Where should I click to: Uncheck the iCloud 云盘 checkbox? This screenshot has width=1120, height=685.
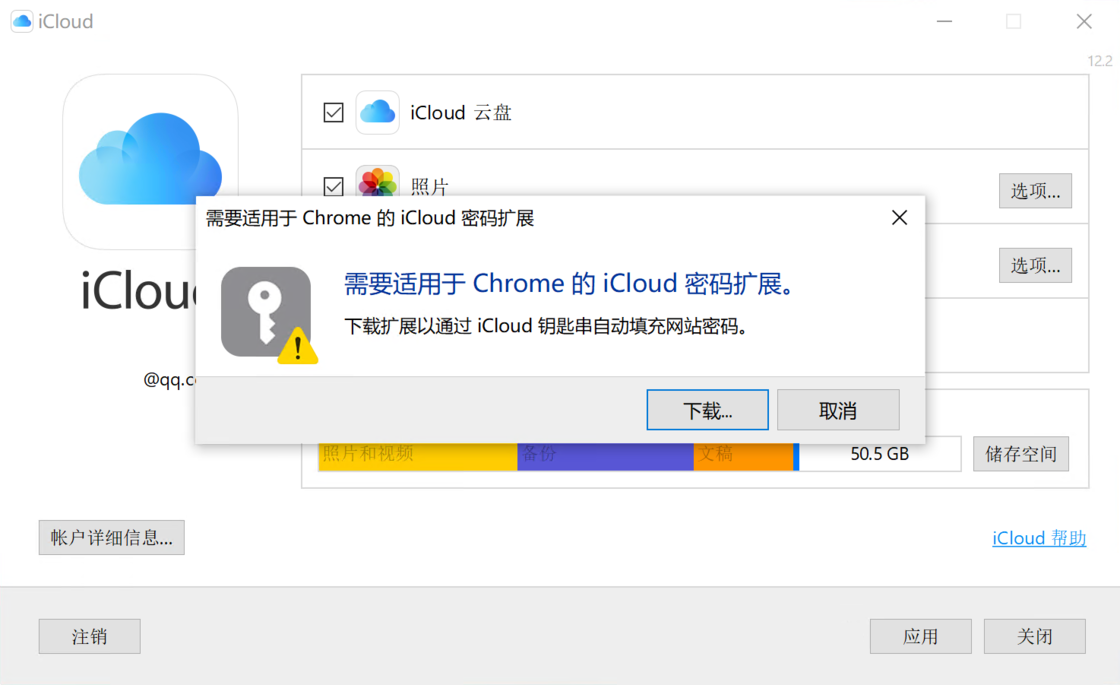[333, 112]
